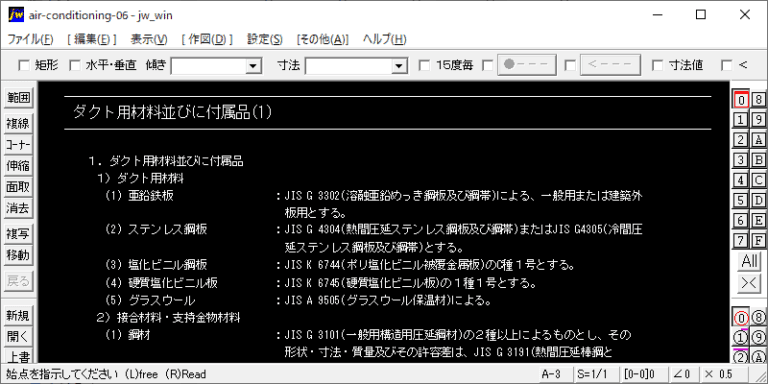This screenshot has height=384, width=768.
Task: Enable the 15度毎 checkbox
Action: point(425,65)
